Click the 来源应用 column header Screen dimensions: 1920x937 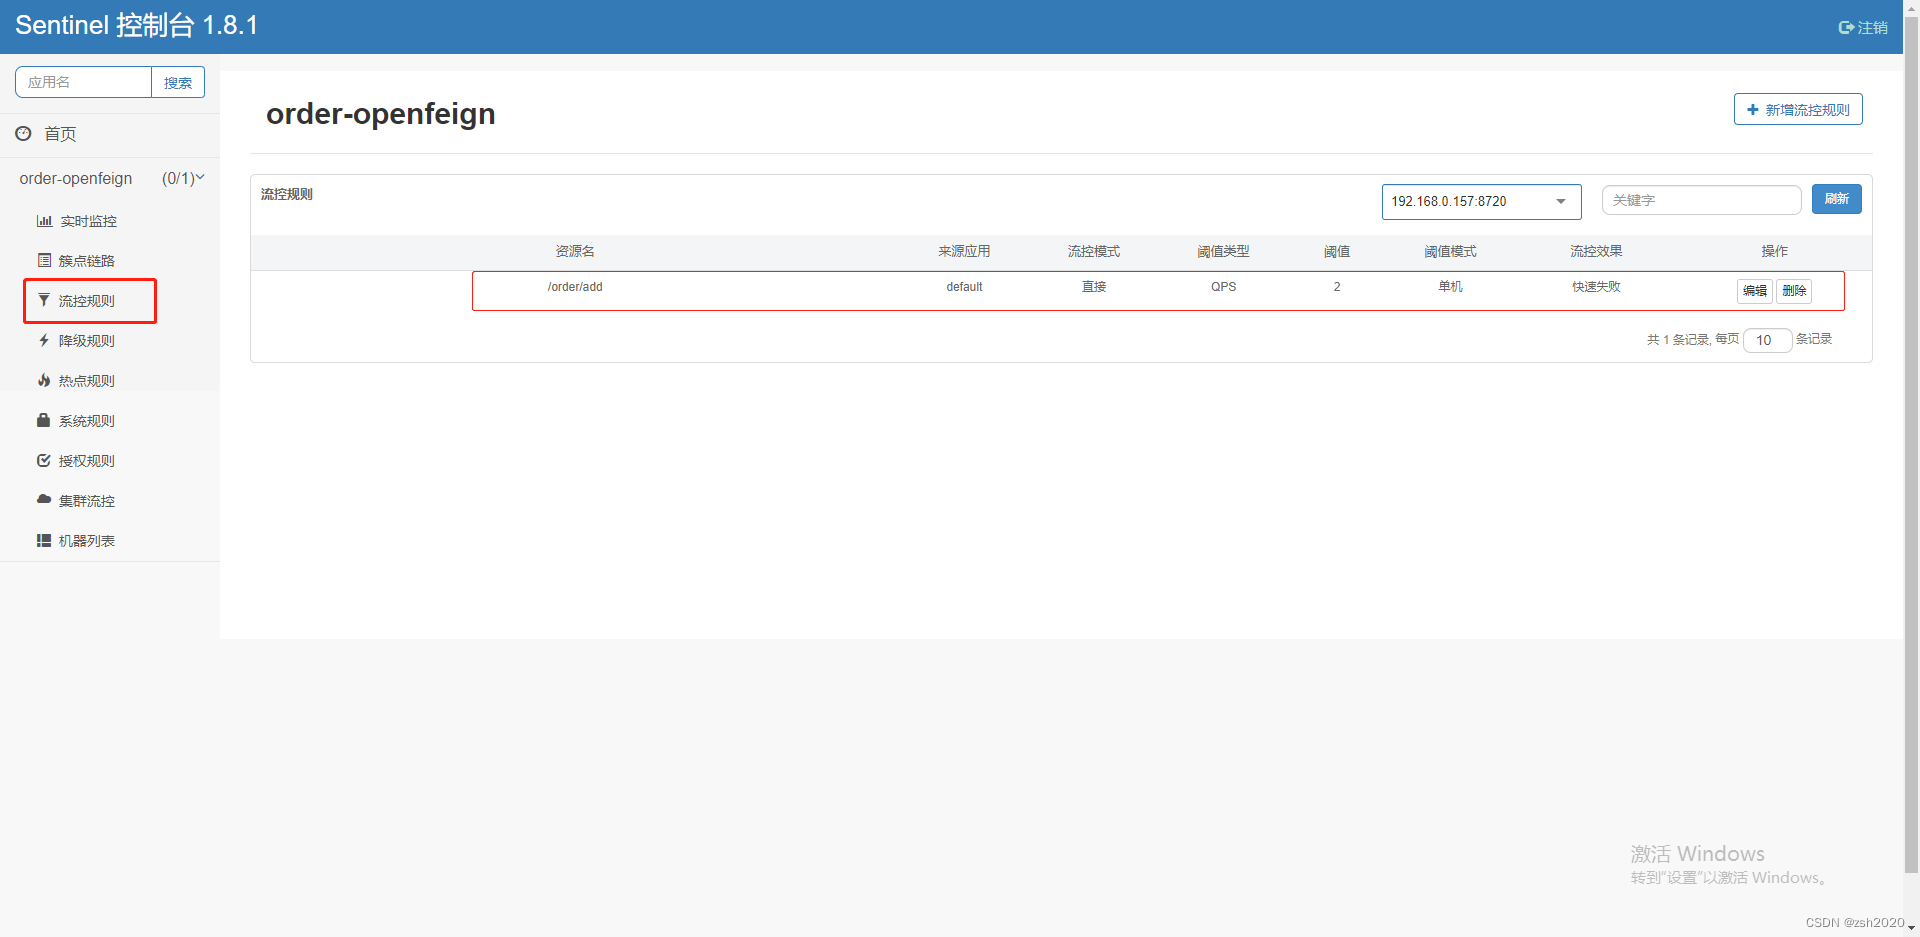click(x=964, y=251)
